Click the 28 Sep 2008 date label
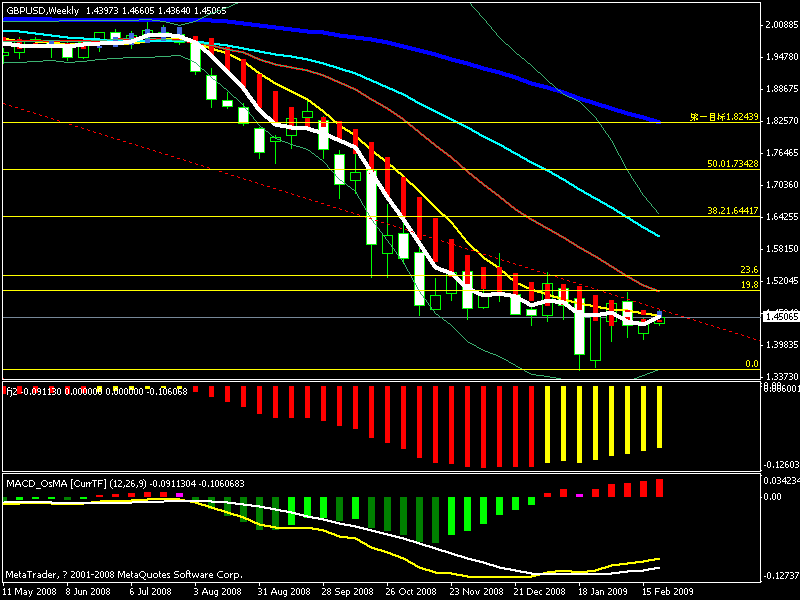 [x=348, y=592]
